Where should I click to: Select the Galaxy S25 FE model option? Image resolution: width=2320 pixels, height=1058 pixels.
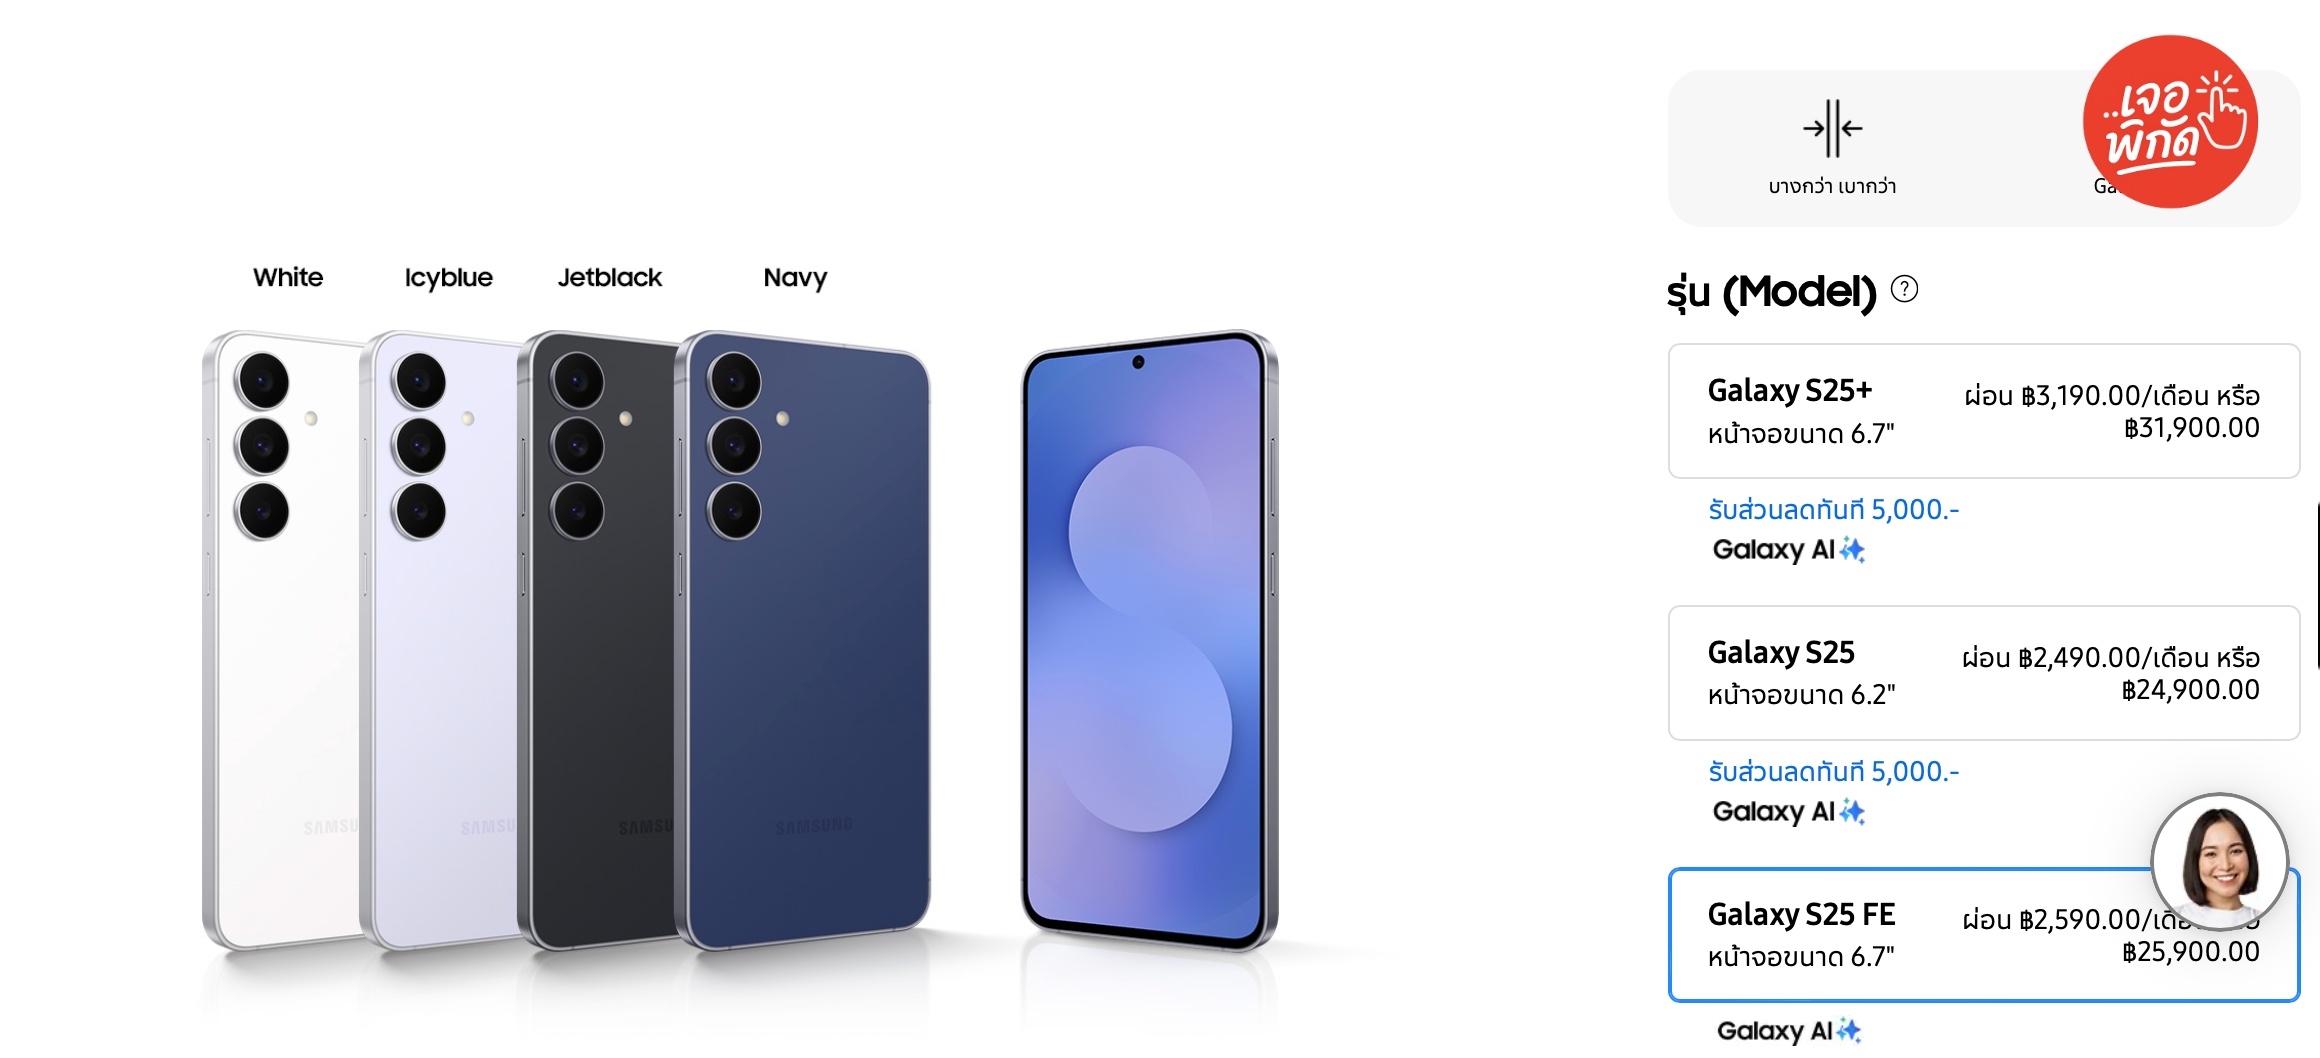1984,935
